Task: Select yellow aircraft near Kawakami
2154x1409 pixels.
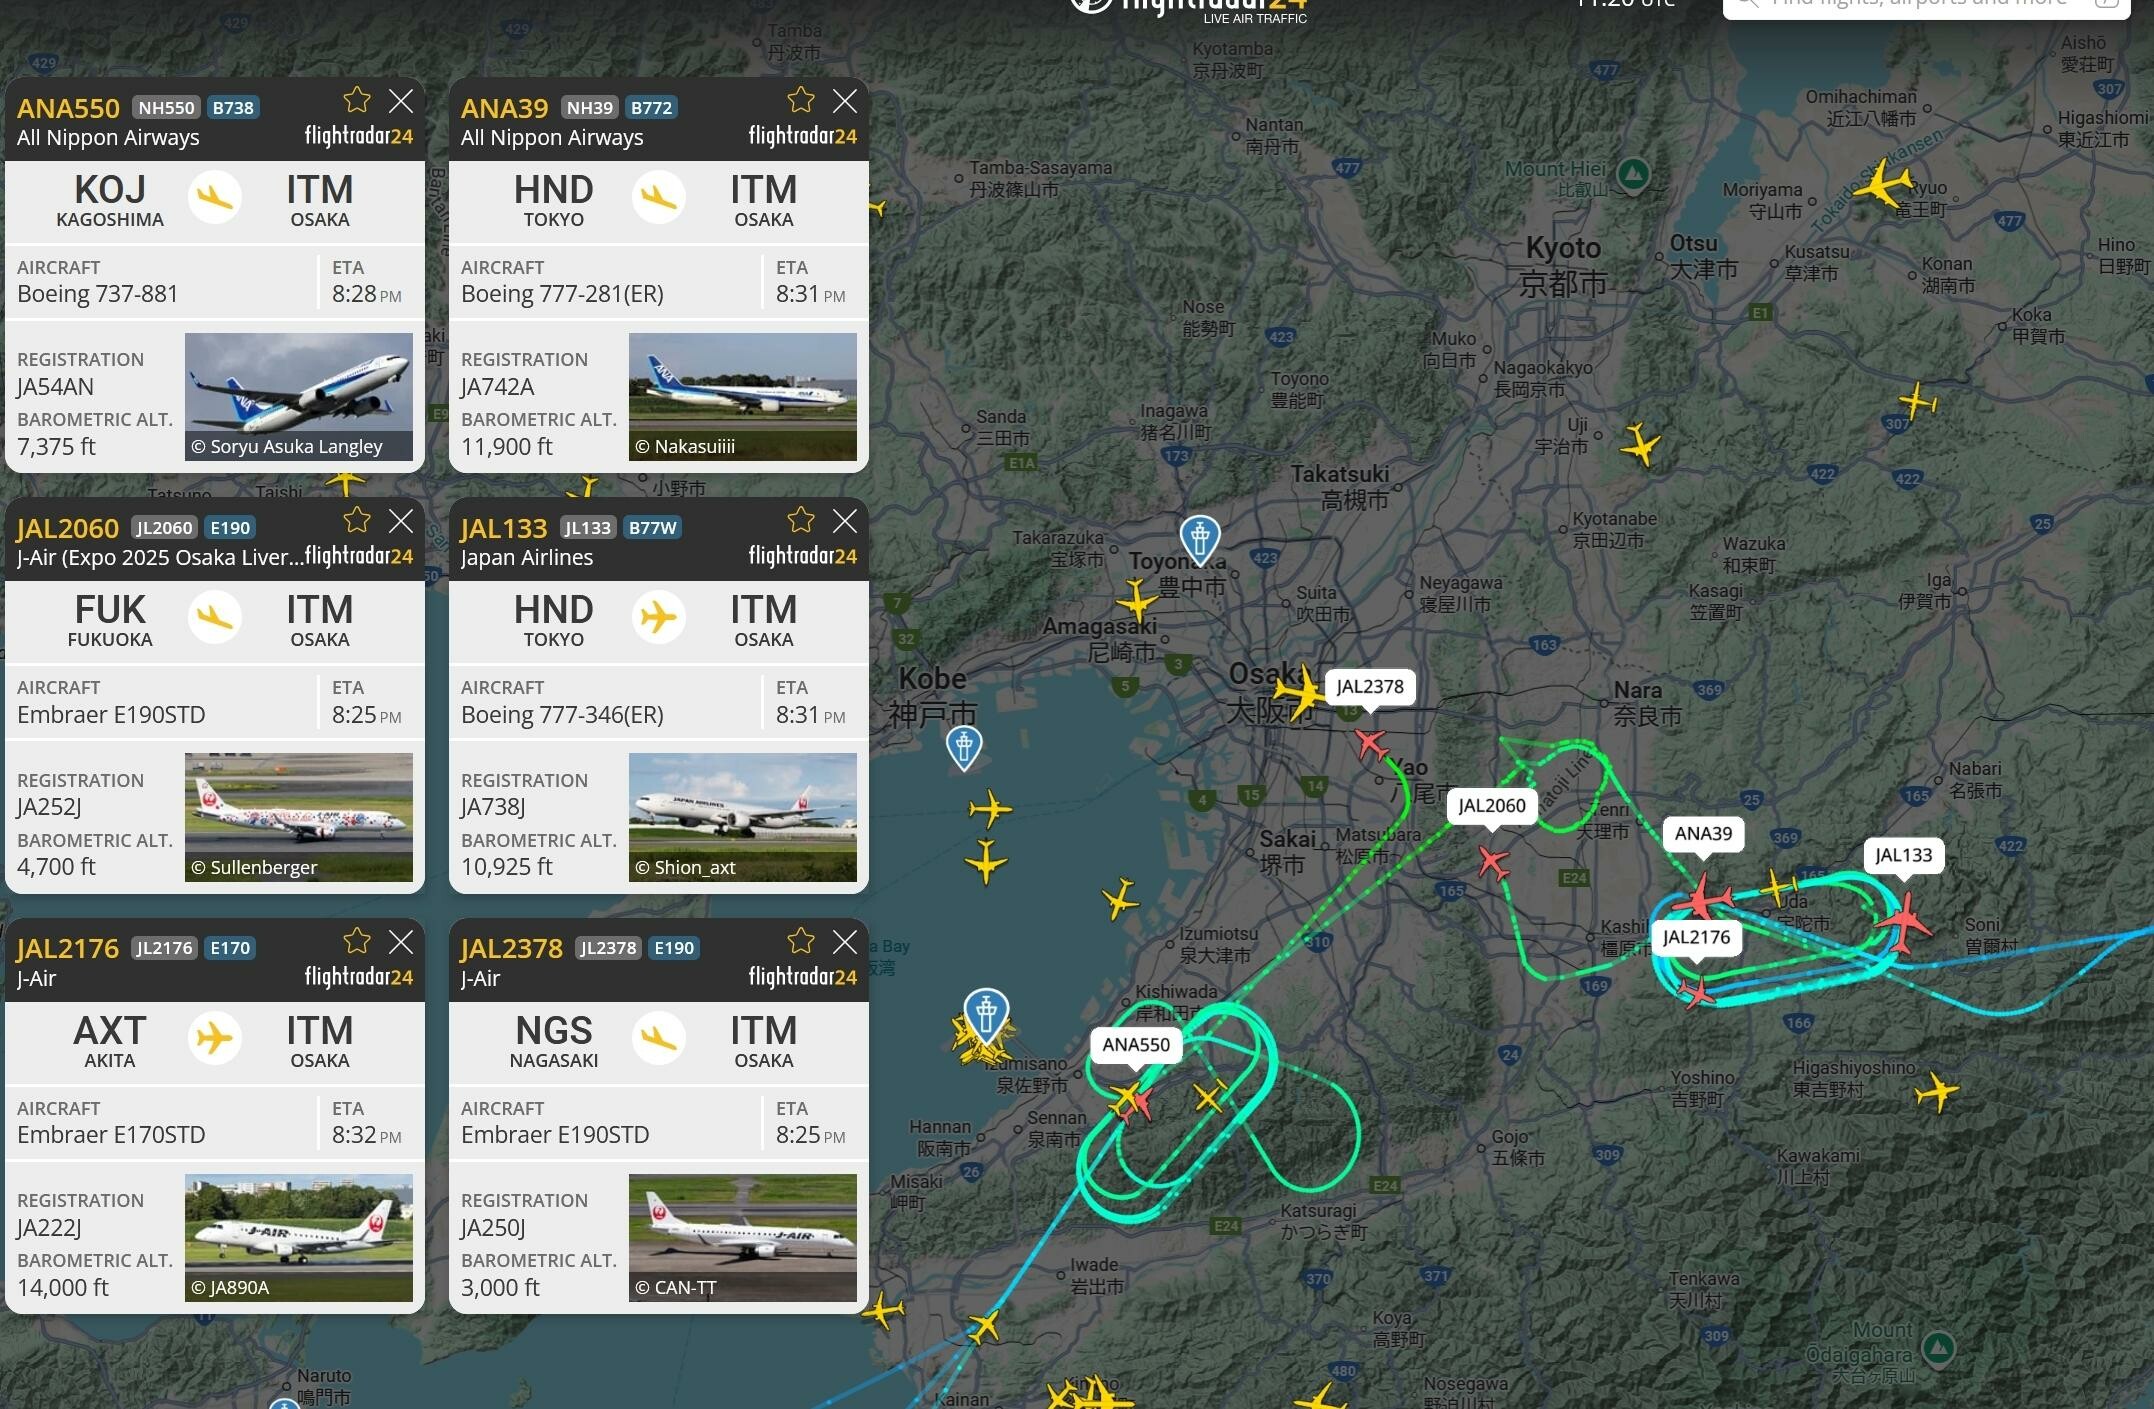Action: (x=1937, y=1092)
